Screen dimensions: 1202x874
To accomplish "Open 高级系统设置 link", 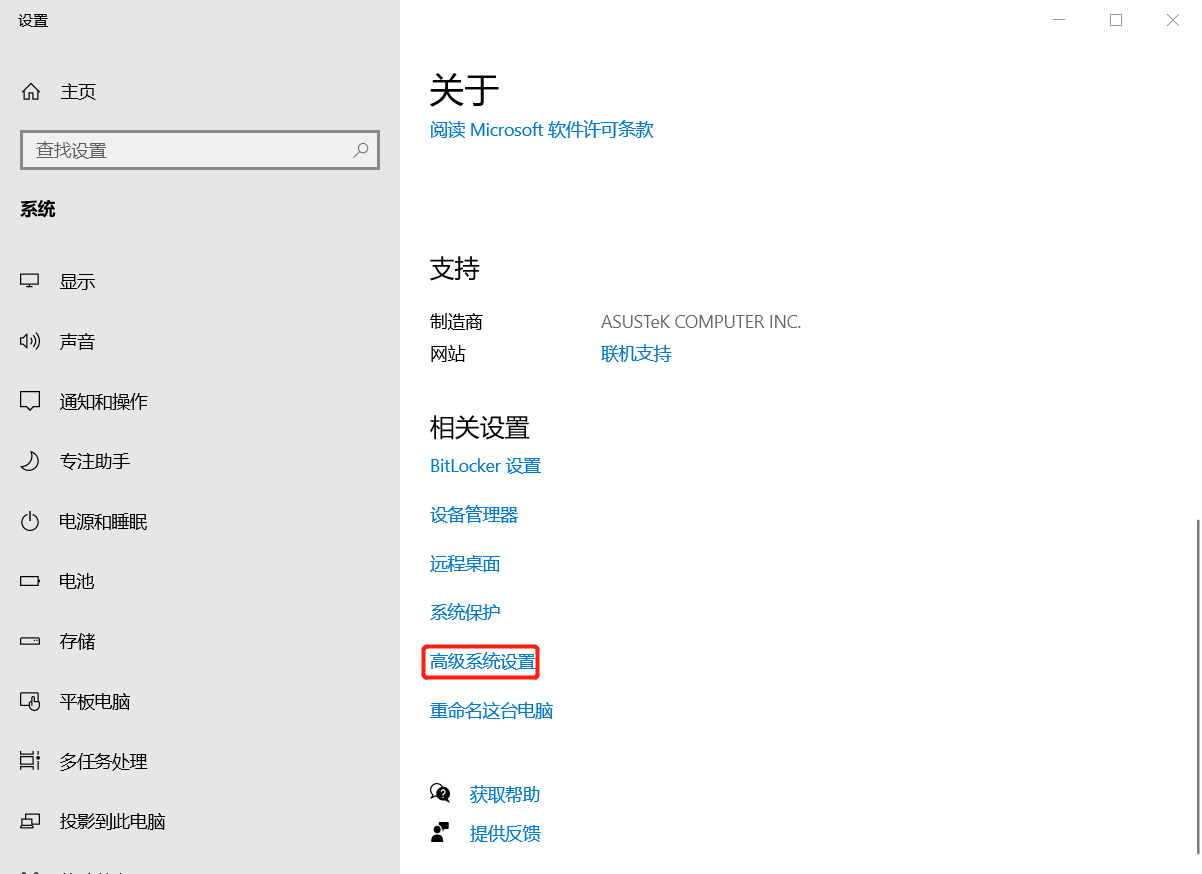I will [x=483, y=661].
